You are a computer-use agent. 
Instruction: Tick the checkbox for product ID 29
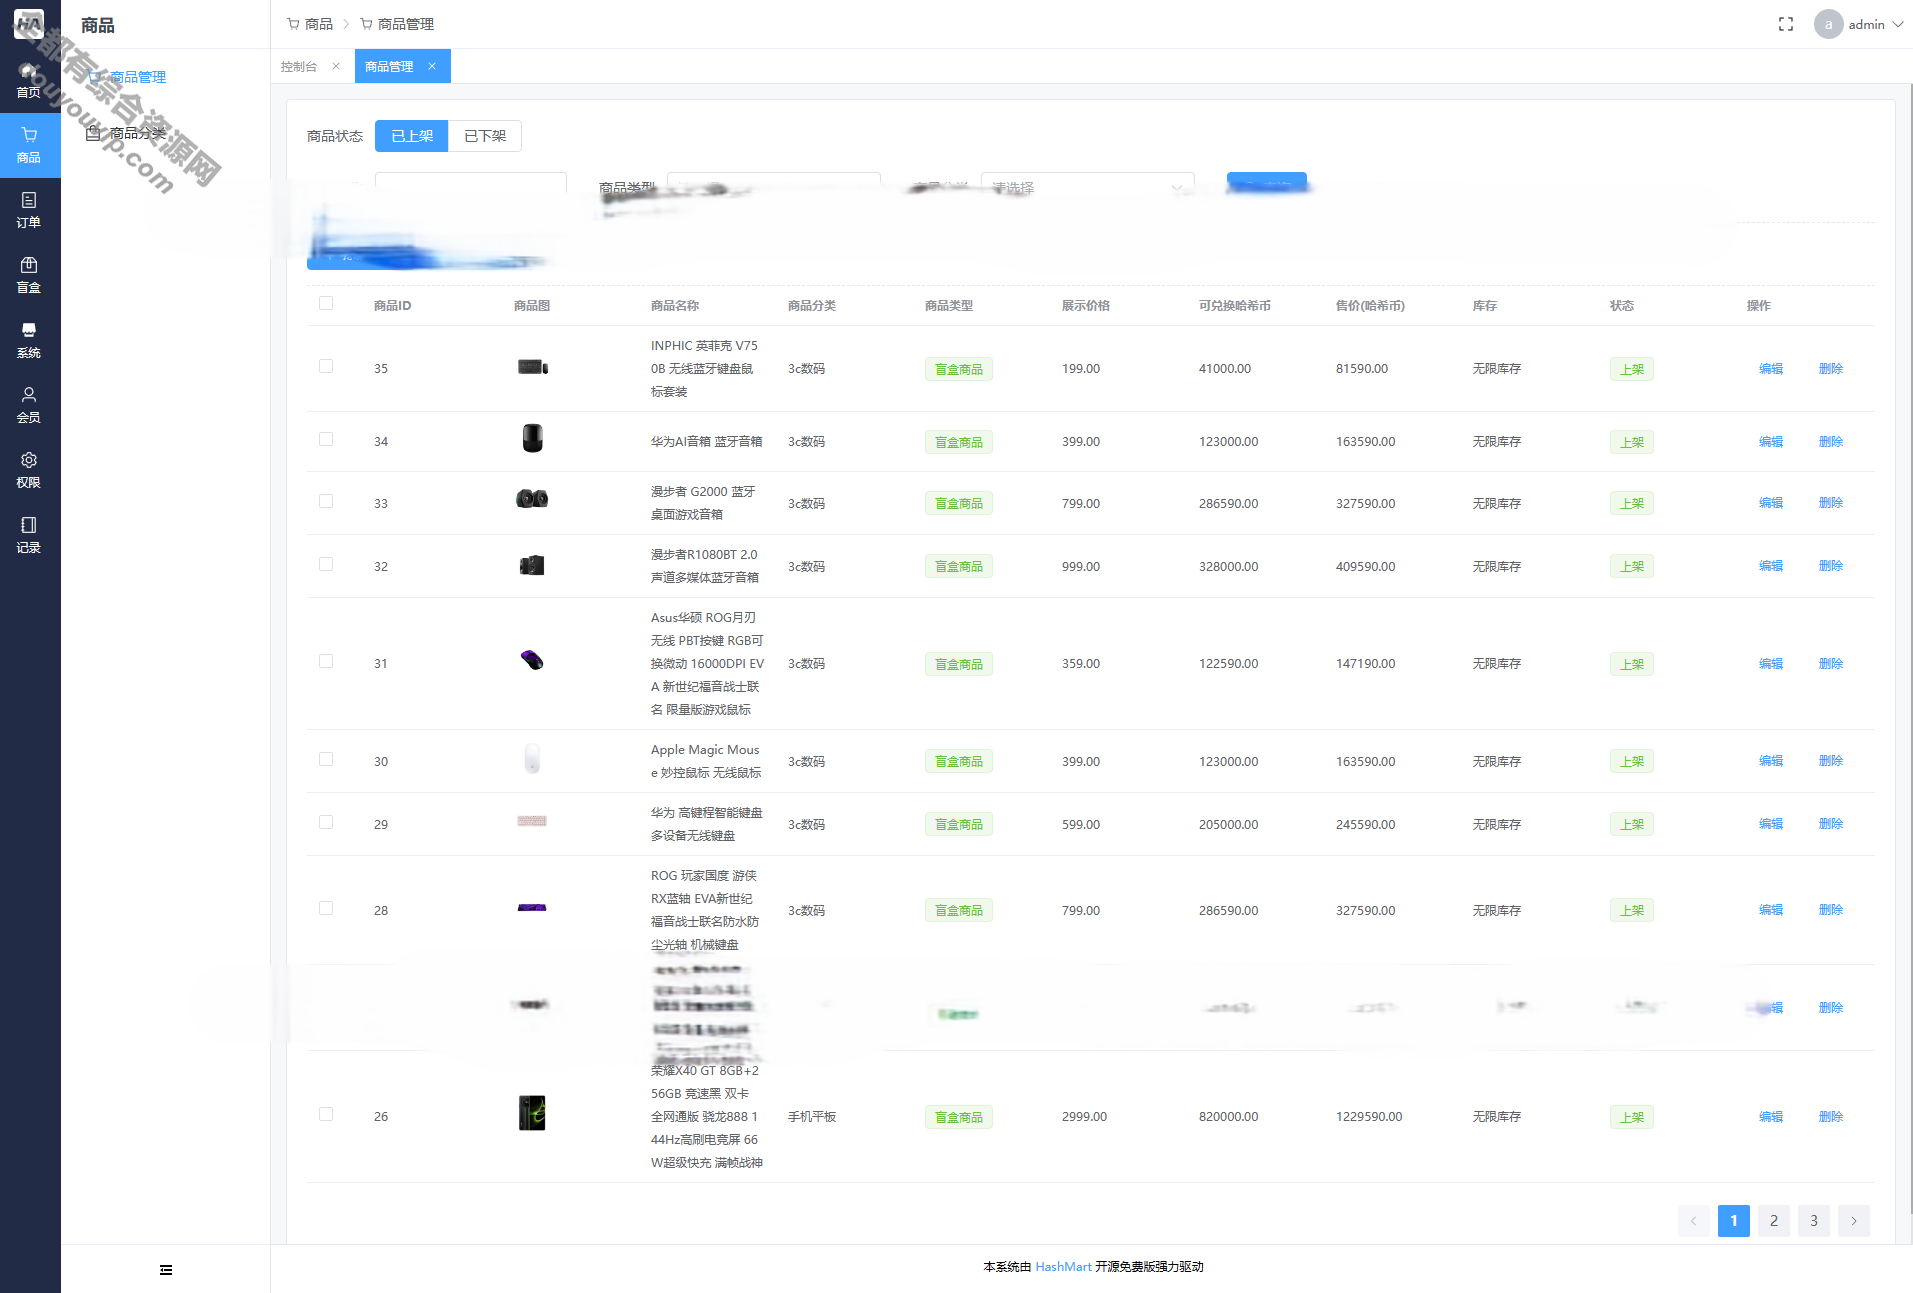[326, 822]
